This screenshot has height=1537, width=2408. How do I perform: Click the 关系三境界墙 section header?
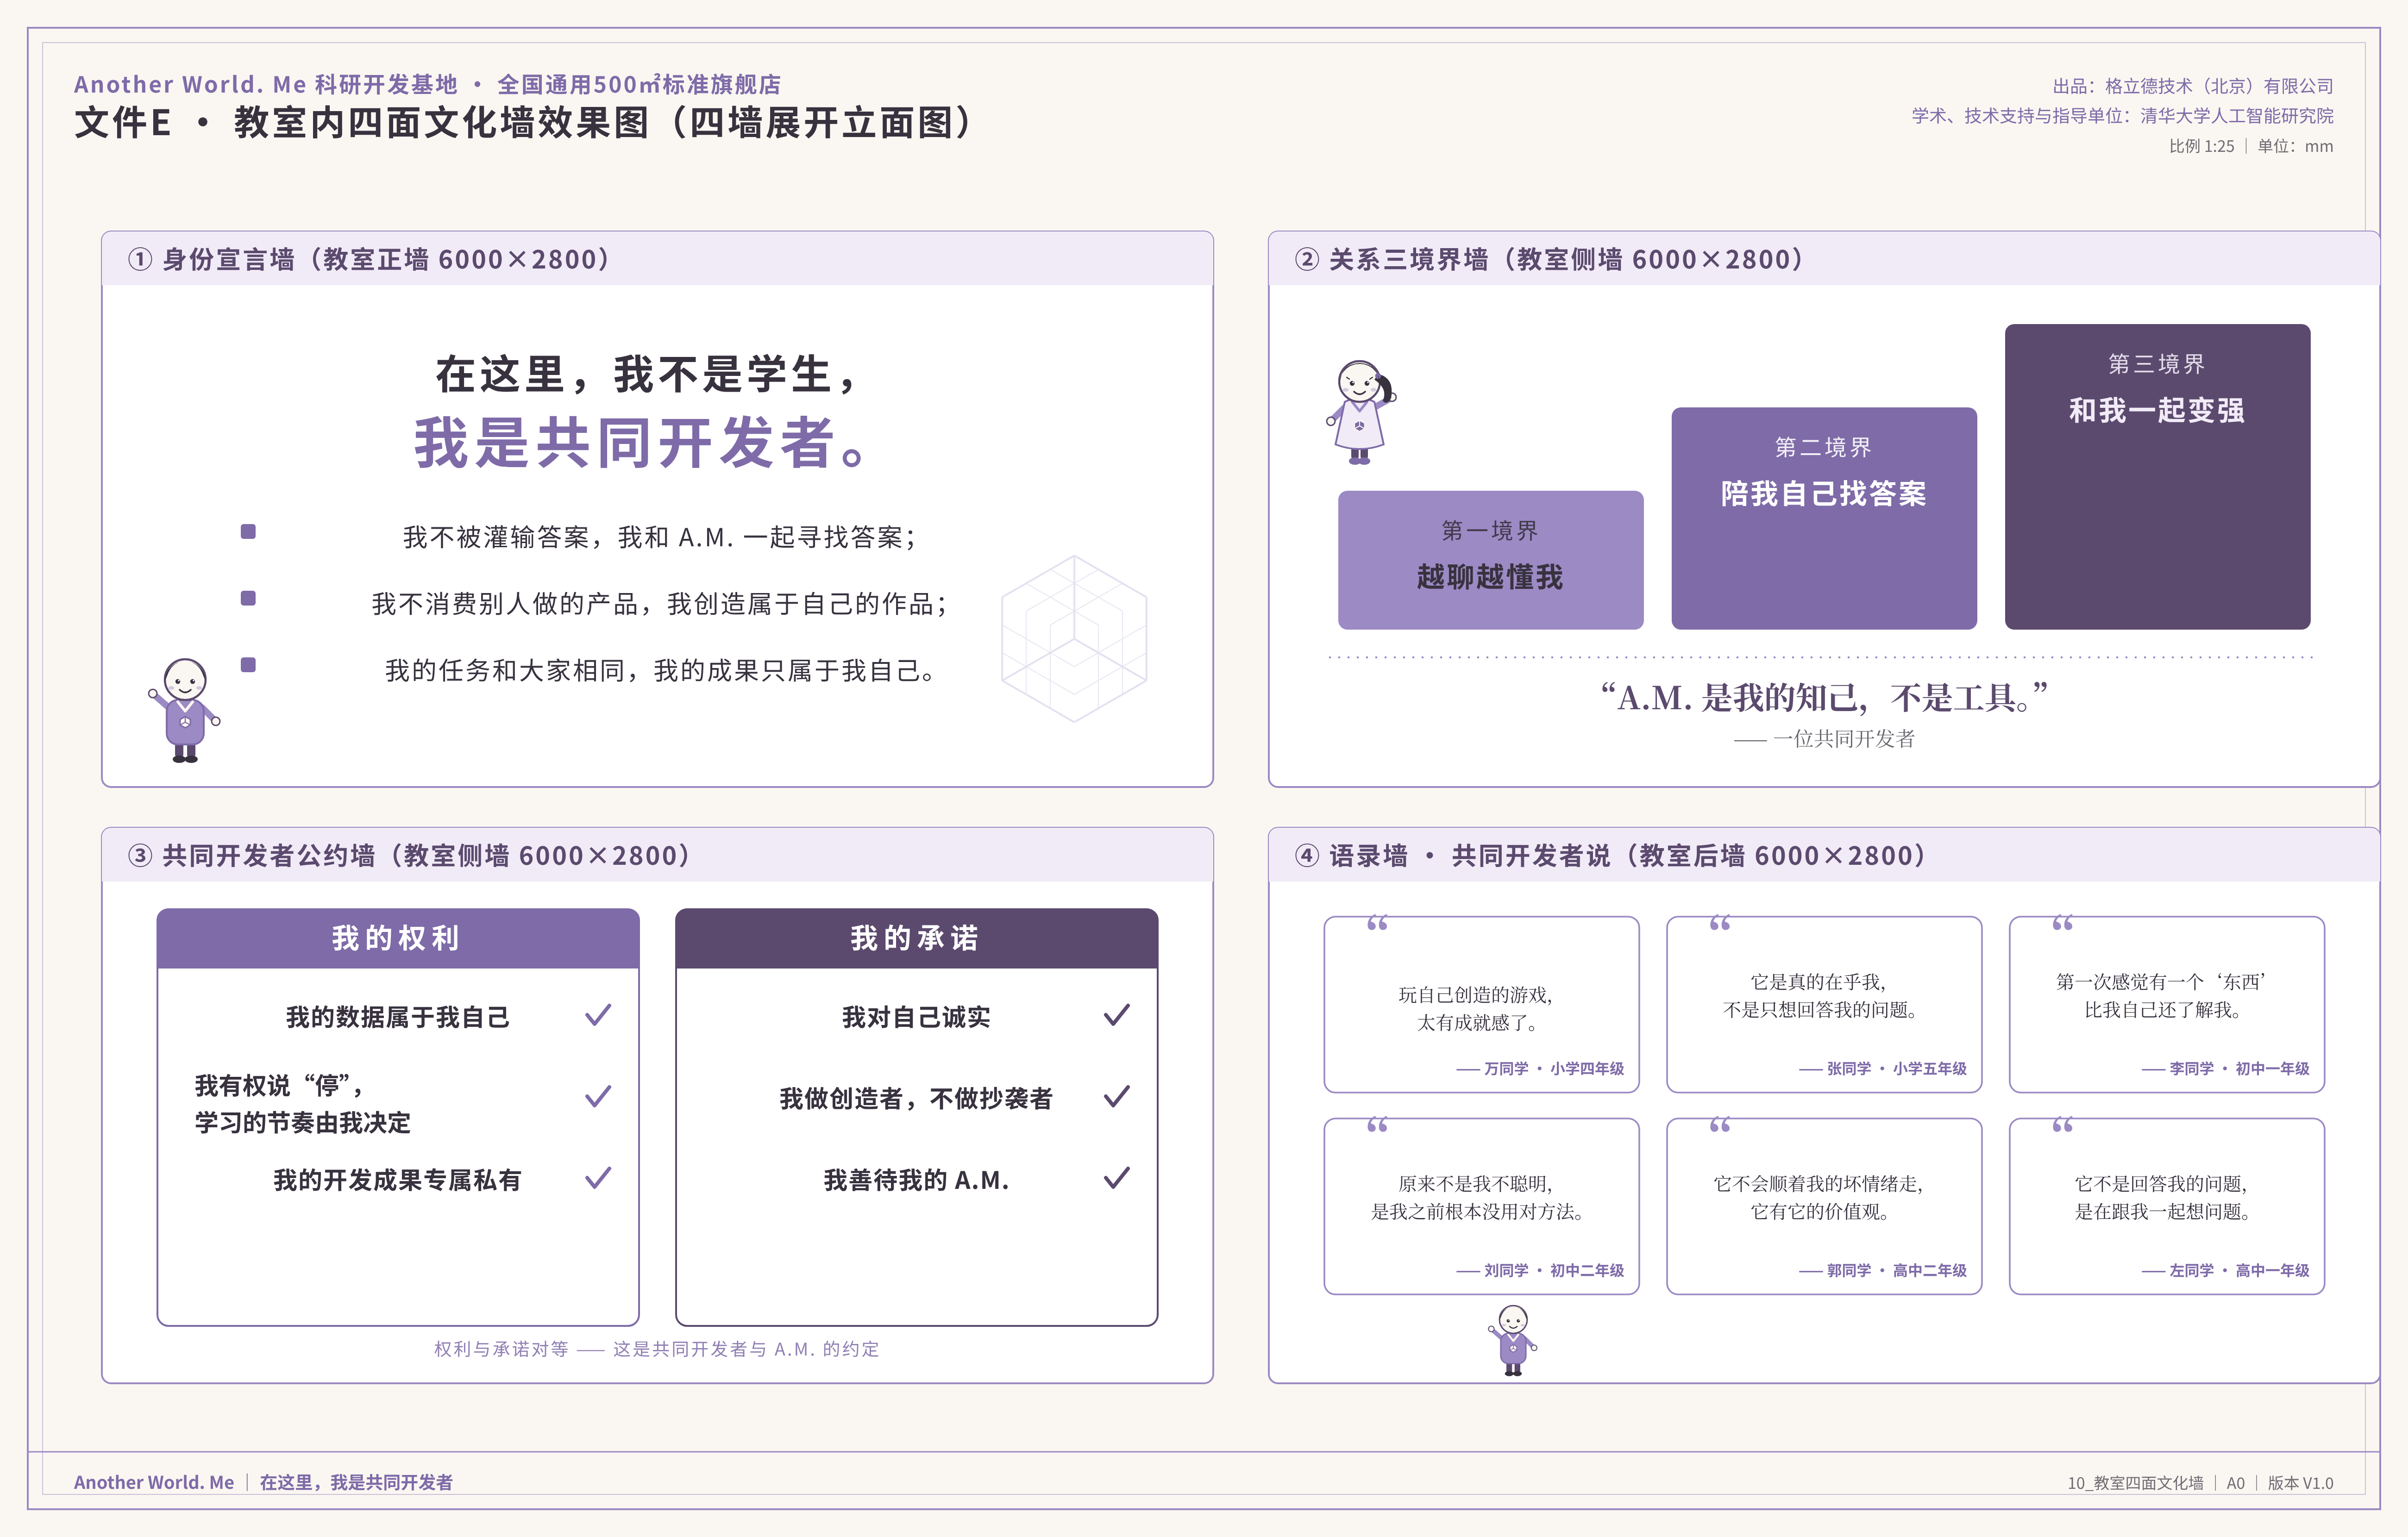(1824, 259)
